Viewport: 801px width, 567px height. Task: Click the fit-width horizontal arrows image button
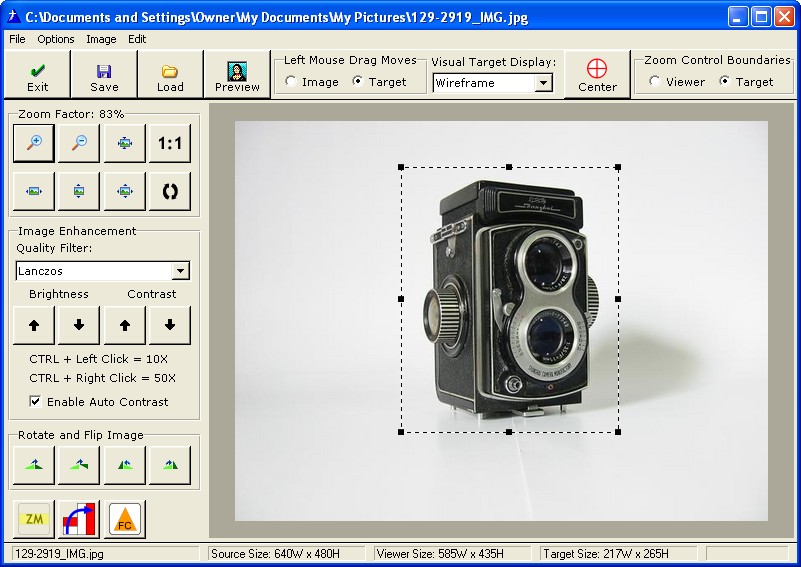coord(34,191)
